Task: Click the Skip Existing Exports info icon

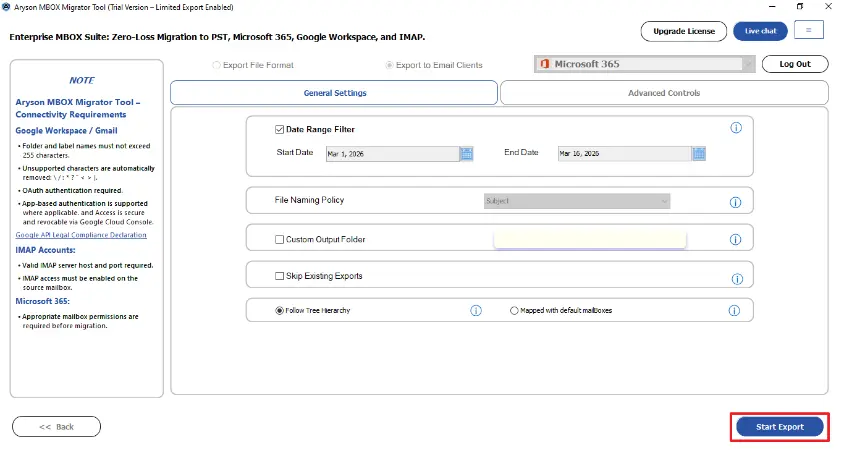Action: click(x=735, y=279)
